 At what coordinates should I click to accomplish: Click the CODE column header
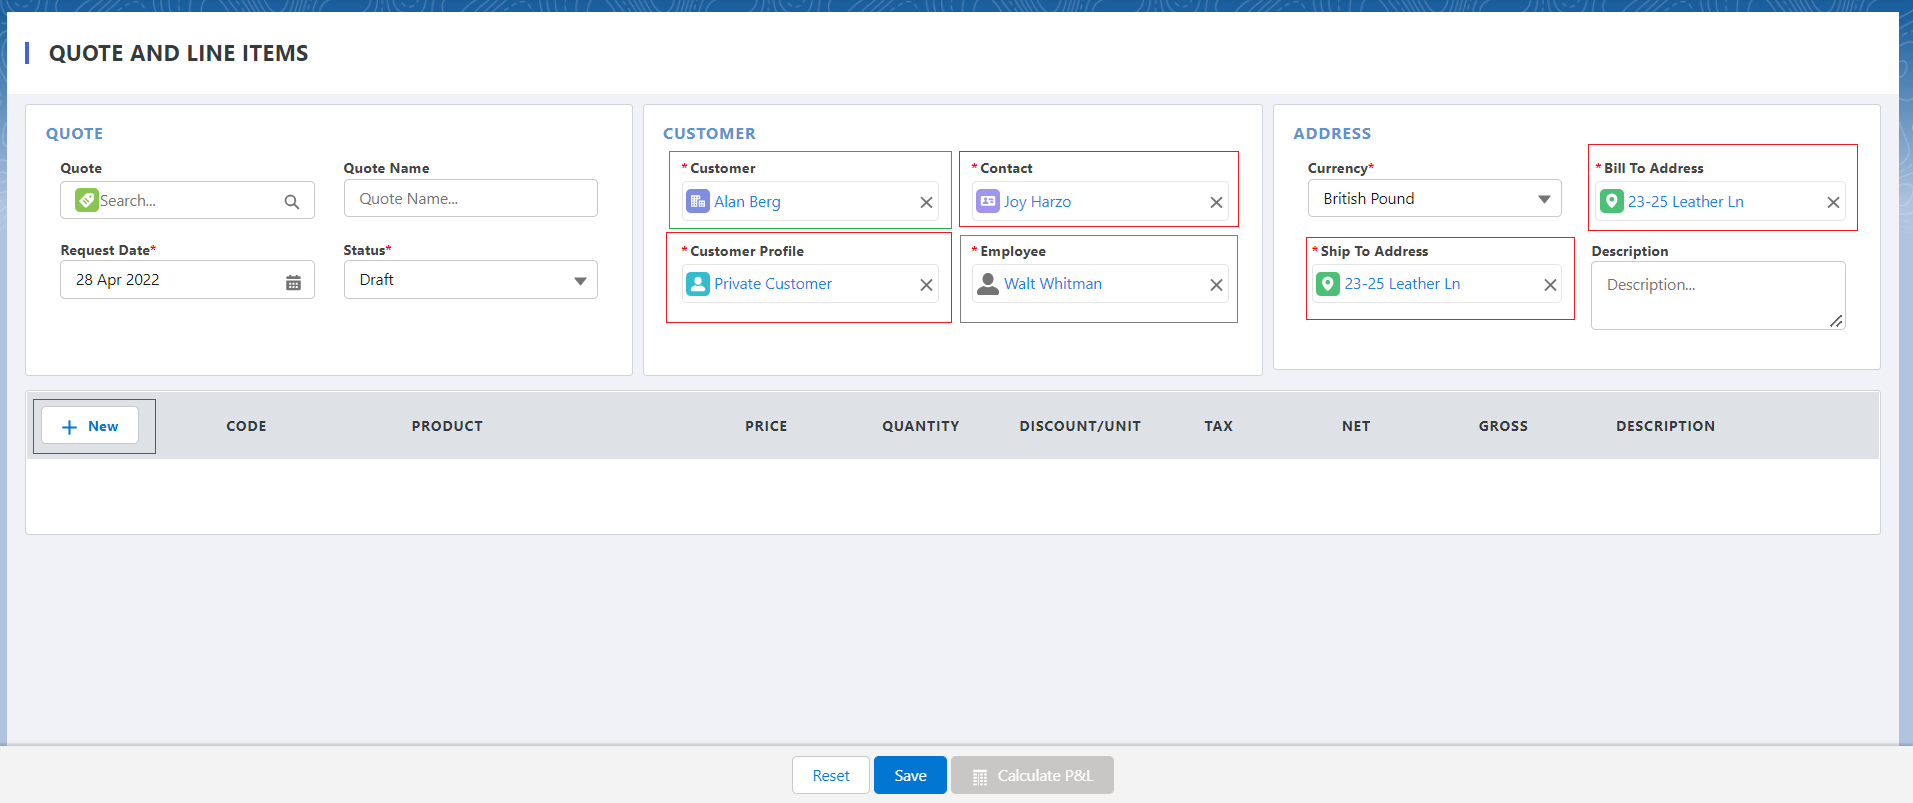tap(246, 426)
